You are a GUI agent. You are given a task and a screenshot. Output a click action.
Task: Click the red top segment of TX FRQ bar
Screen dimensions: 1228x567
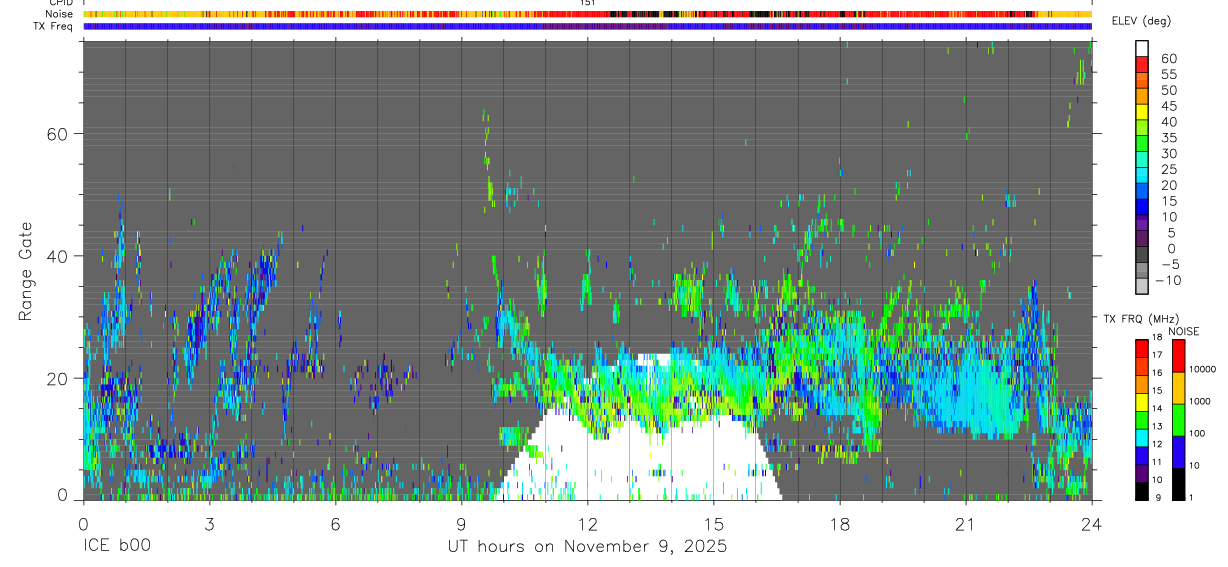(1141, 348)
